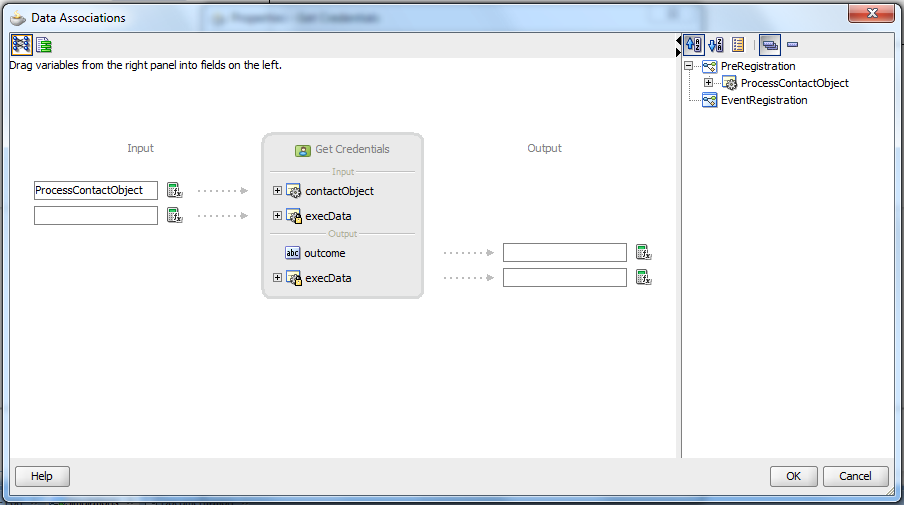This screenshot has width=904, height=505.
Task: Collapse the PreRegistration tree node
Action: coord(688,66)
